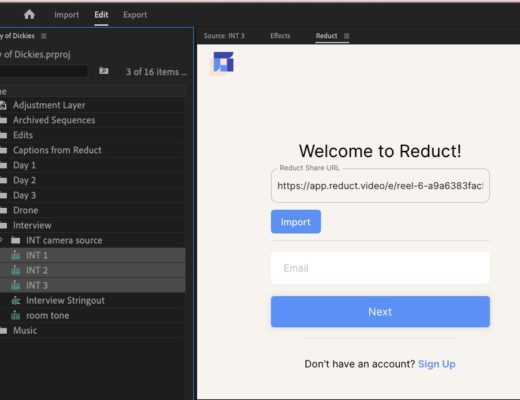Click the Archived Sequences folder icon
Image resolution: width=520 pixels, height=400 pixels.
click(x=3, y=120)
